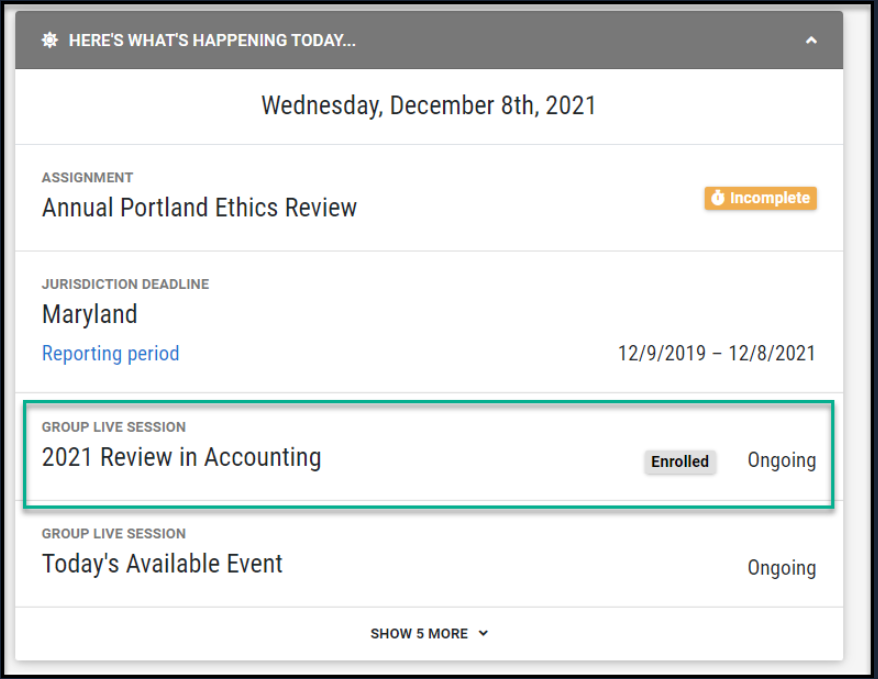Open Annual Portland Ethics Review assignment

[x=199, y=208]
